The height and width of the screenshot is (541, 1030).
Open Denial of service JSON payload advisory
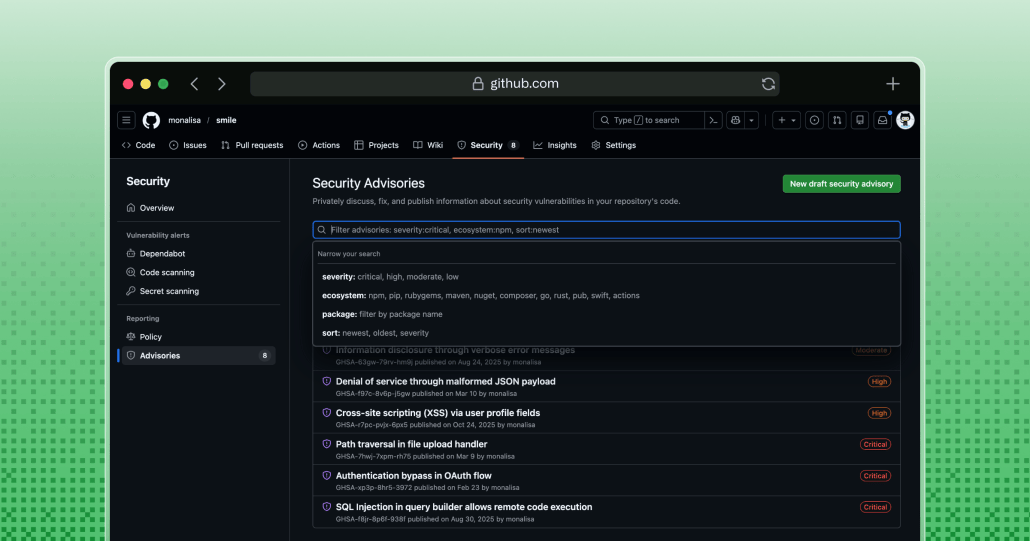[x=445, y=381]
